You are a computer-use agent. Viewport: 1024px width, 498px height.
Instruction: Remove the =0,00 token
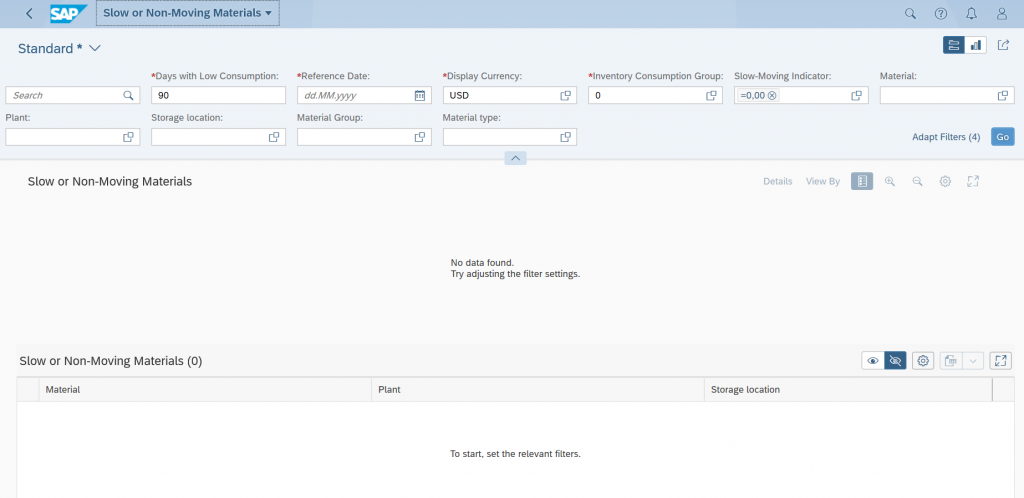(x=772, y=95)
